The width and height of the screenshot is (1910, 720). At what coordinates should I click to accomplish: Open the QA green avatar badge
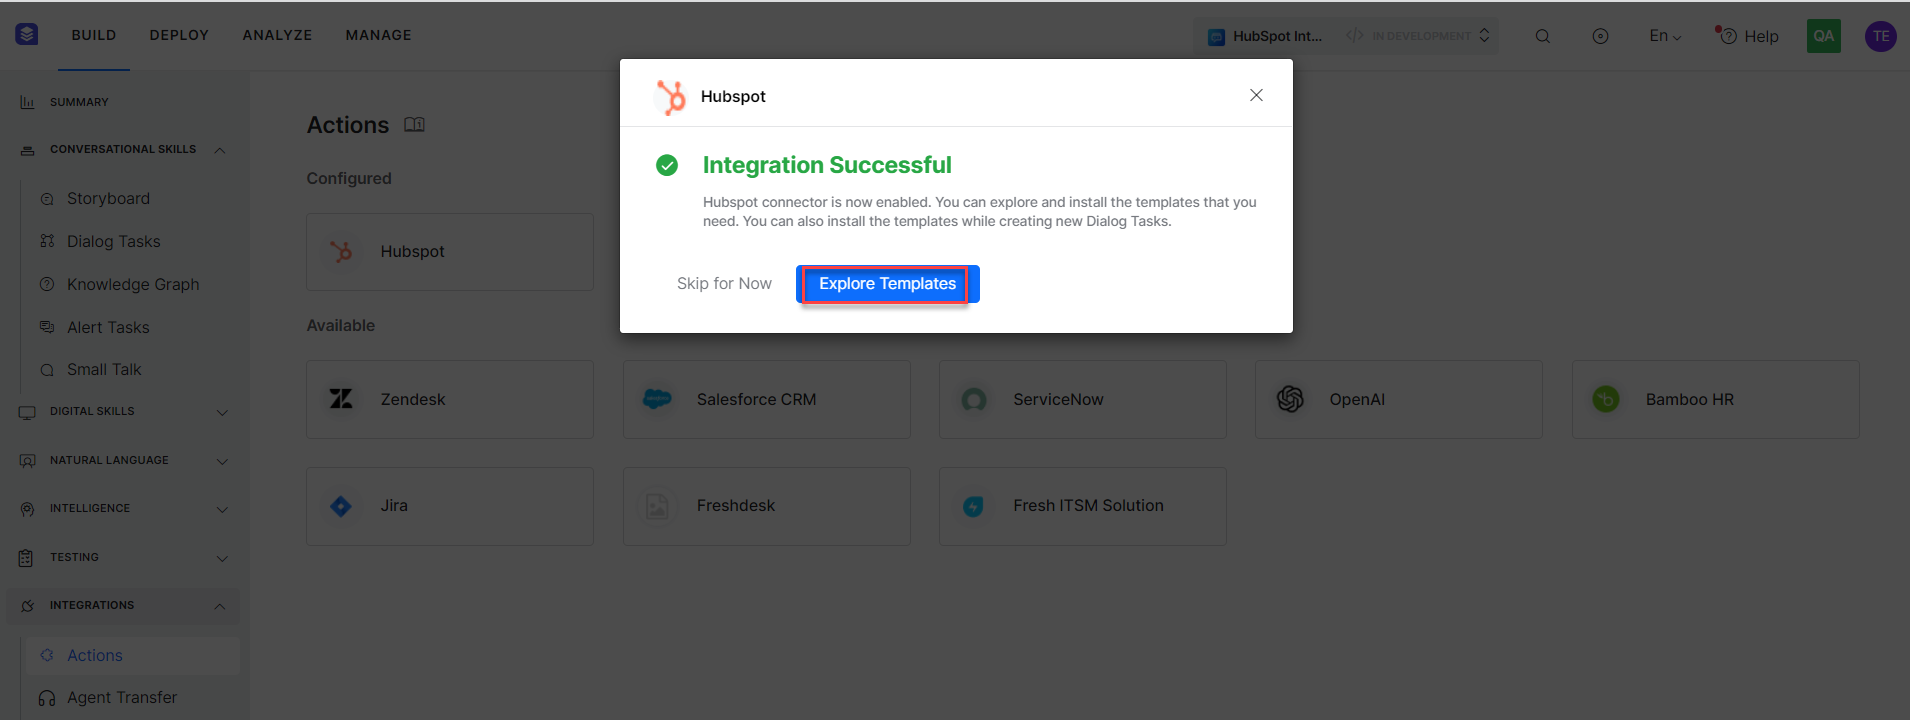1824,36
